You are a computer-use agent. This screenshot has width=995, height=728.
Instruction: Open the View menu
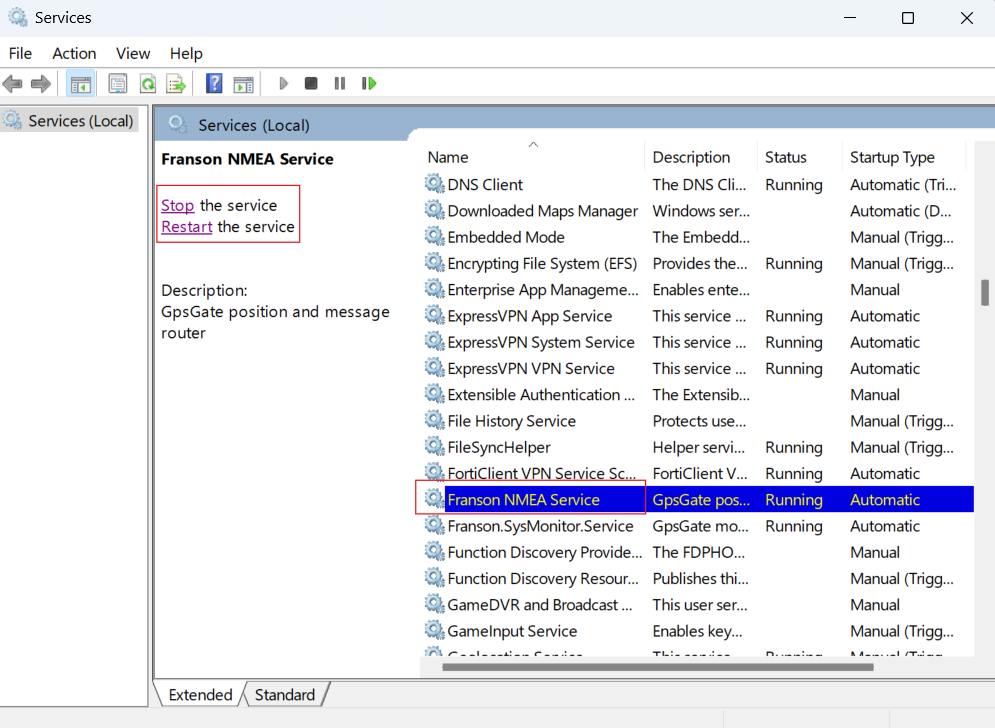tap(133, 53)
